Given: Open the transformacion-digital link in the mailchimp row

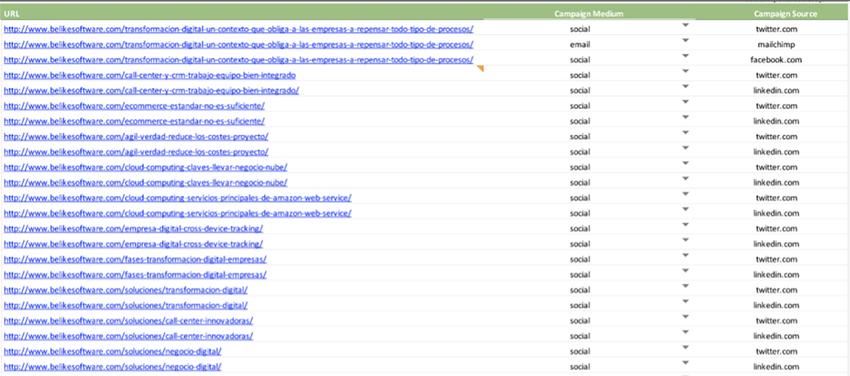Looking at the screenshot, I should (239, 44).
